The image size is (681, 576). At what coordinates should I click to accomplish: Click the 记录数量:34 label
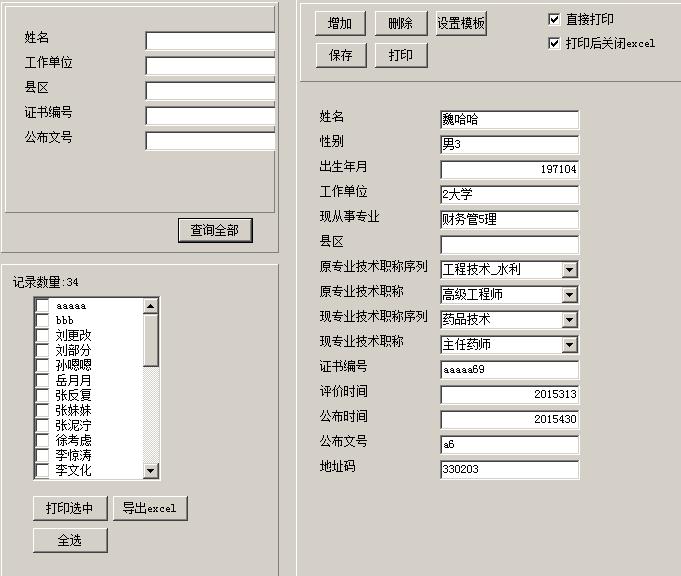[46, 282]
